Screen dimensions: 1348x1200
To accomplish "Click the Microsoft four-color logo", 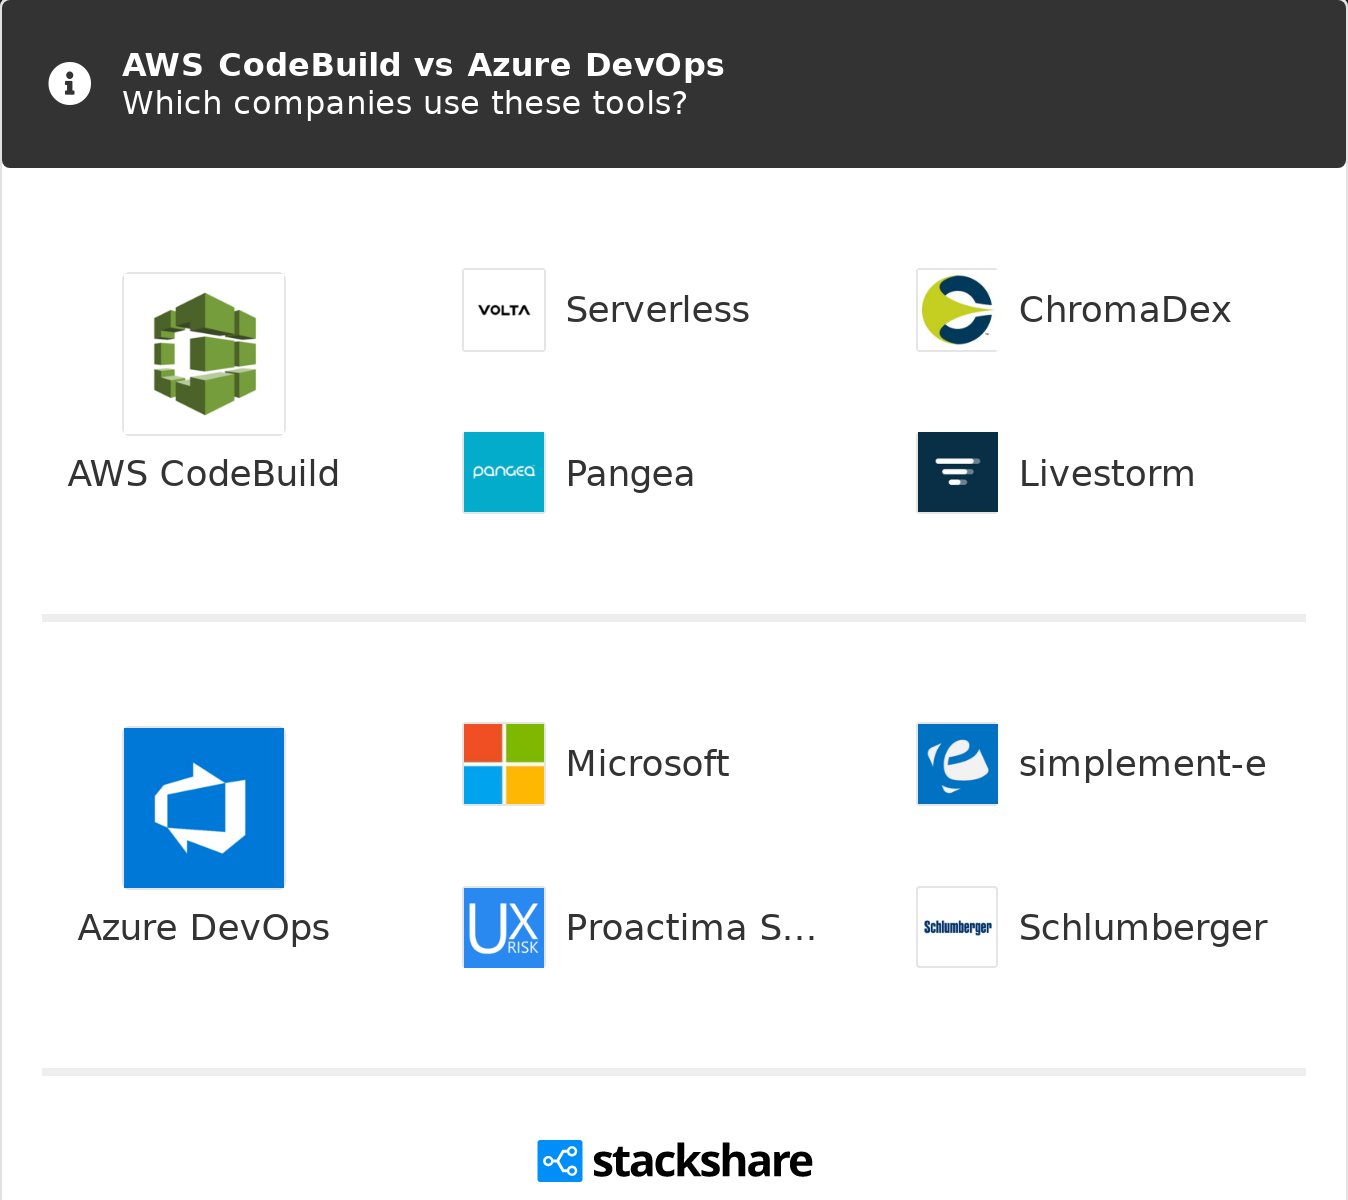I will tap(504, 764).
